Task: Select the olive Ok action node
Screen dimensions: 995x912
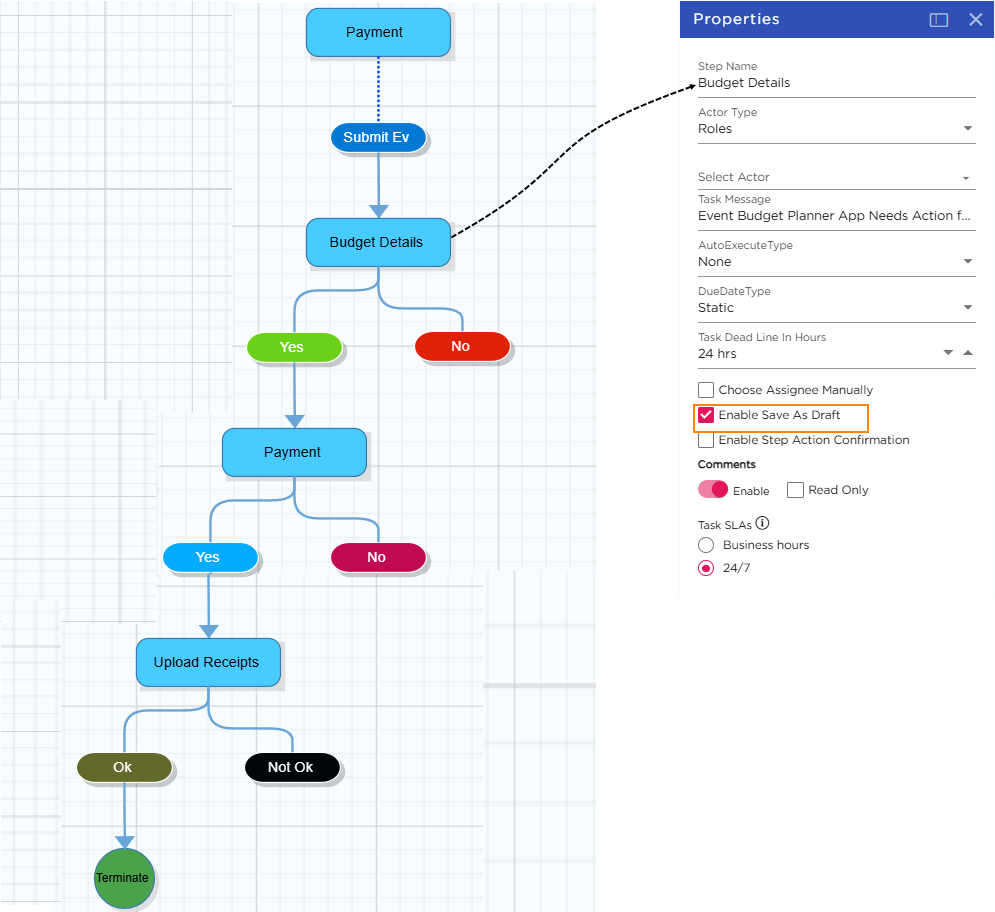Action: point(123,767)
